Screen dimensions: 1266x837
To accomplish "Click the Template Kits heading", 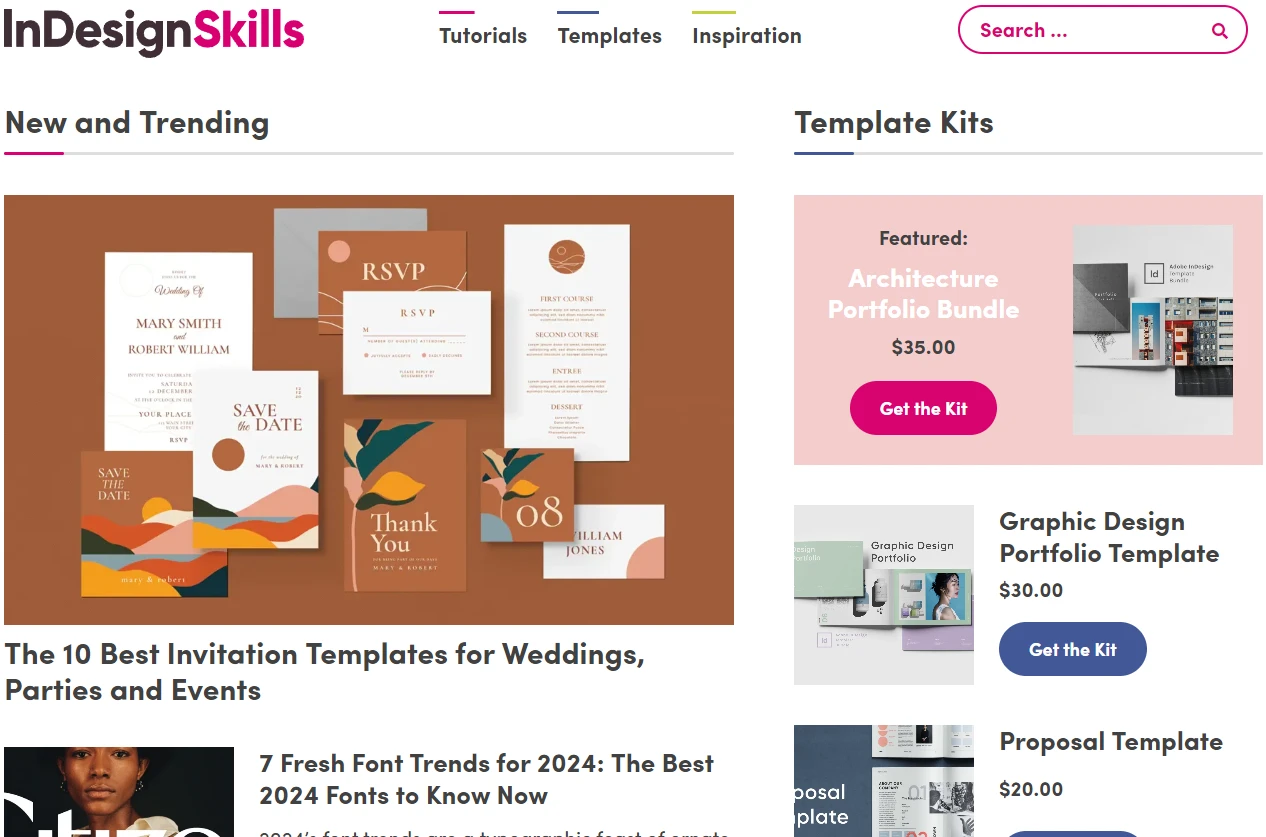I will (893, 122).
